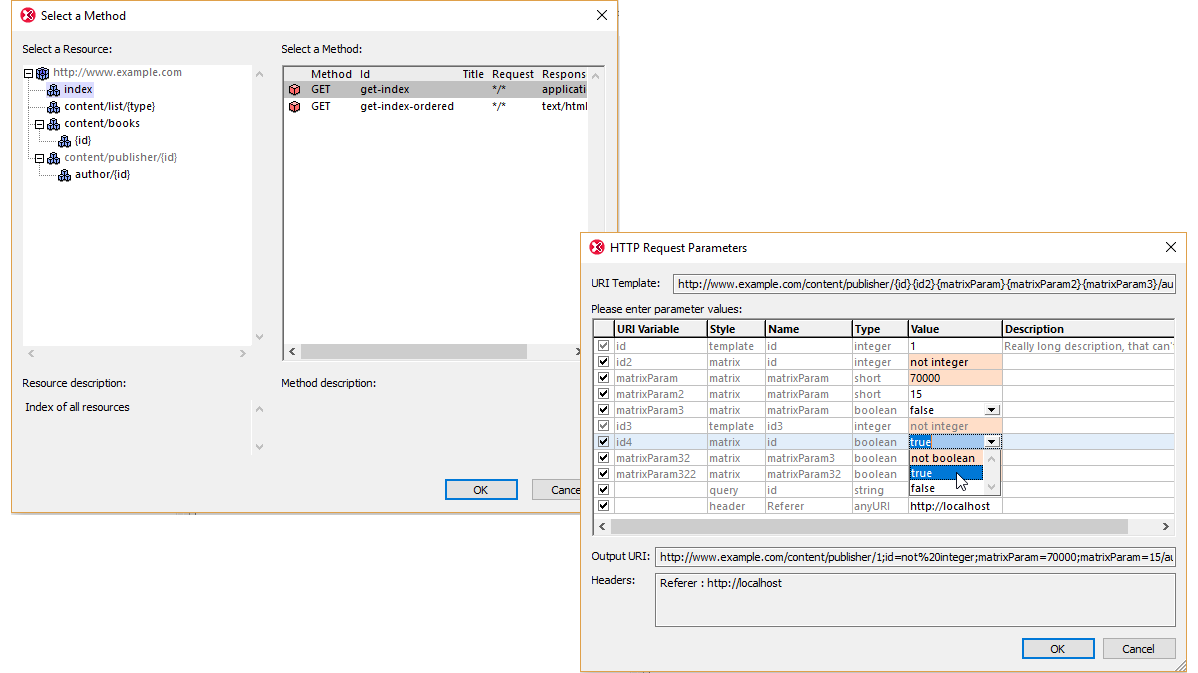This screenshot has height=673, width=1198.
Task: Click the content/books resource icon
Action: [53, 124]
